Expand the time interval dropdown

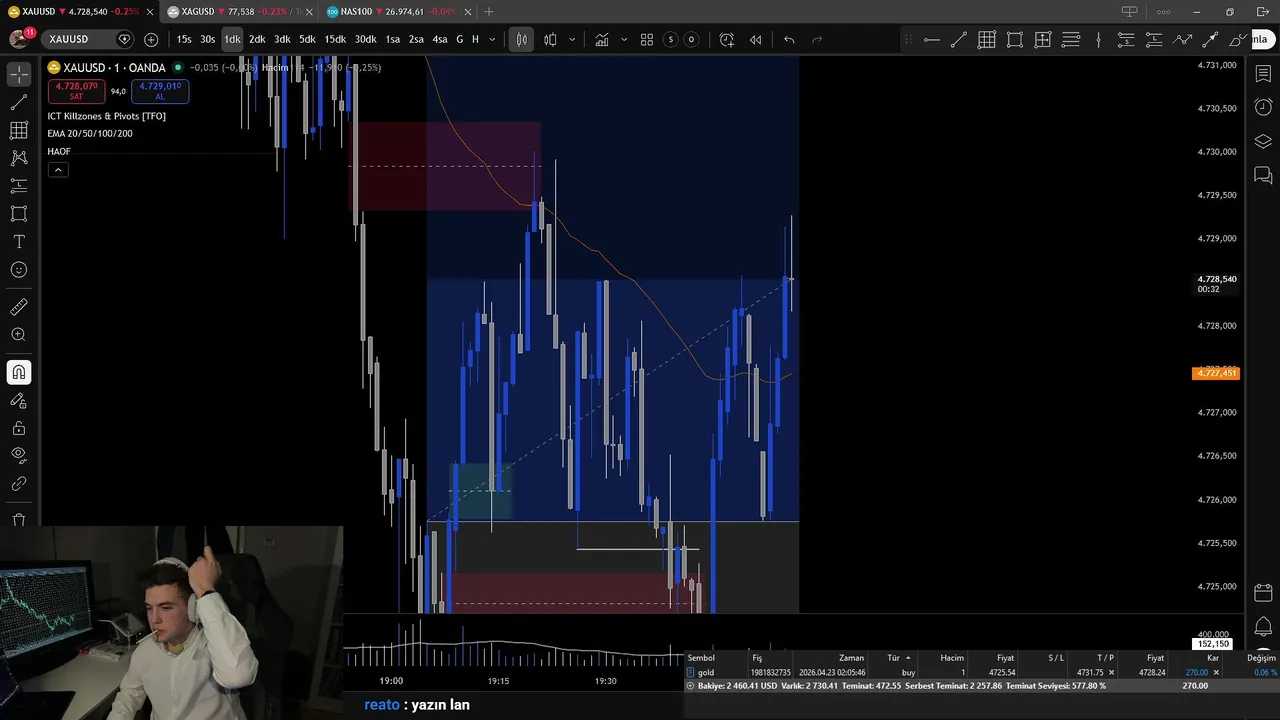(x=491, y=39)
